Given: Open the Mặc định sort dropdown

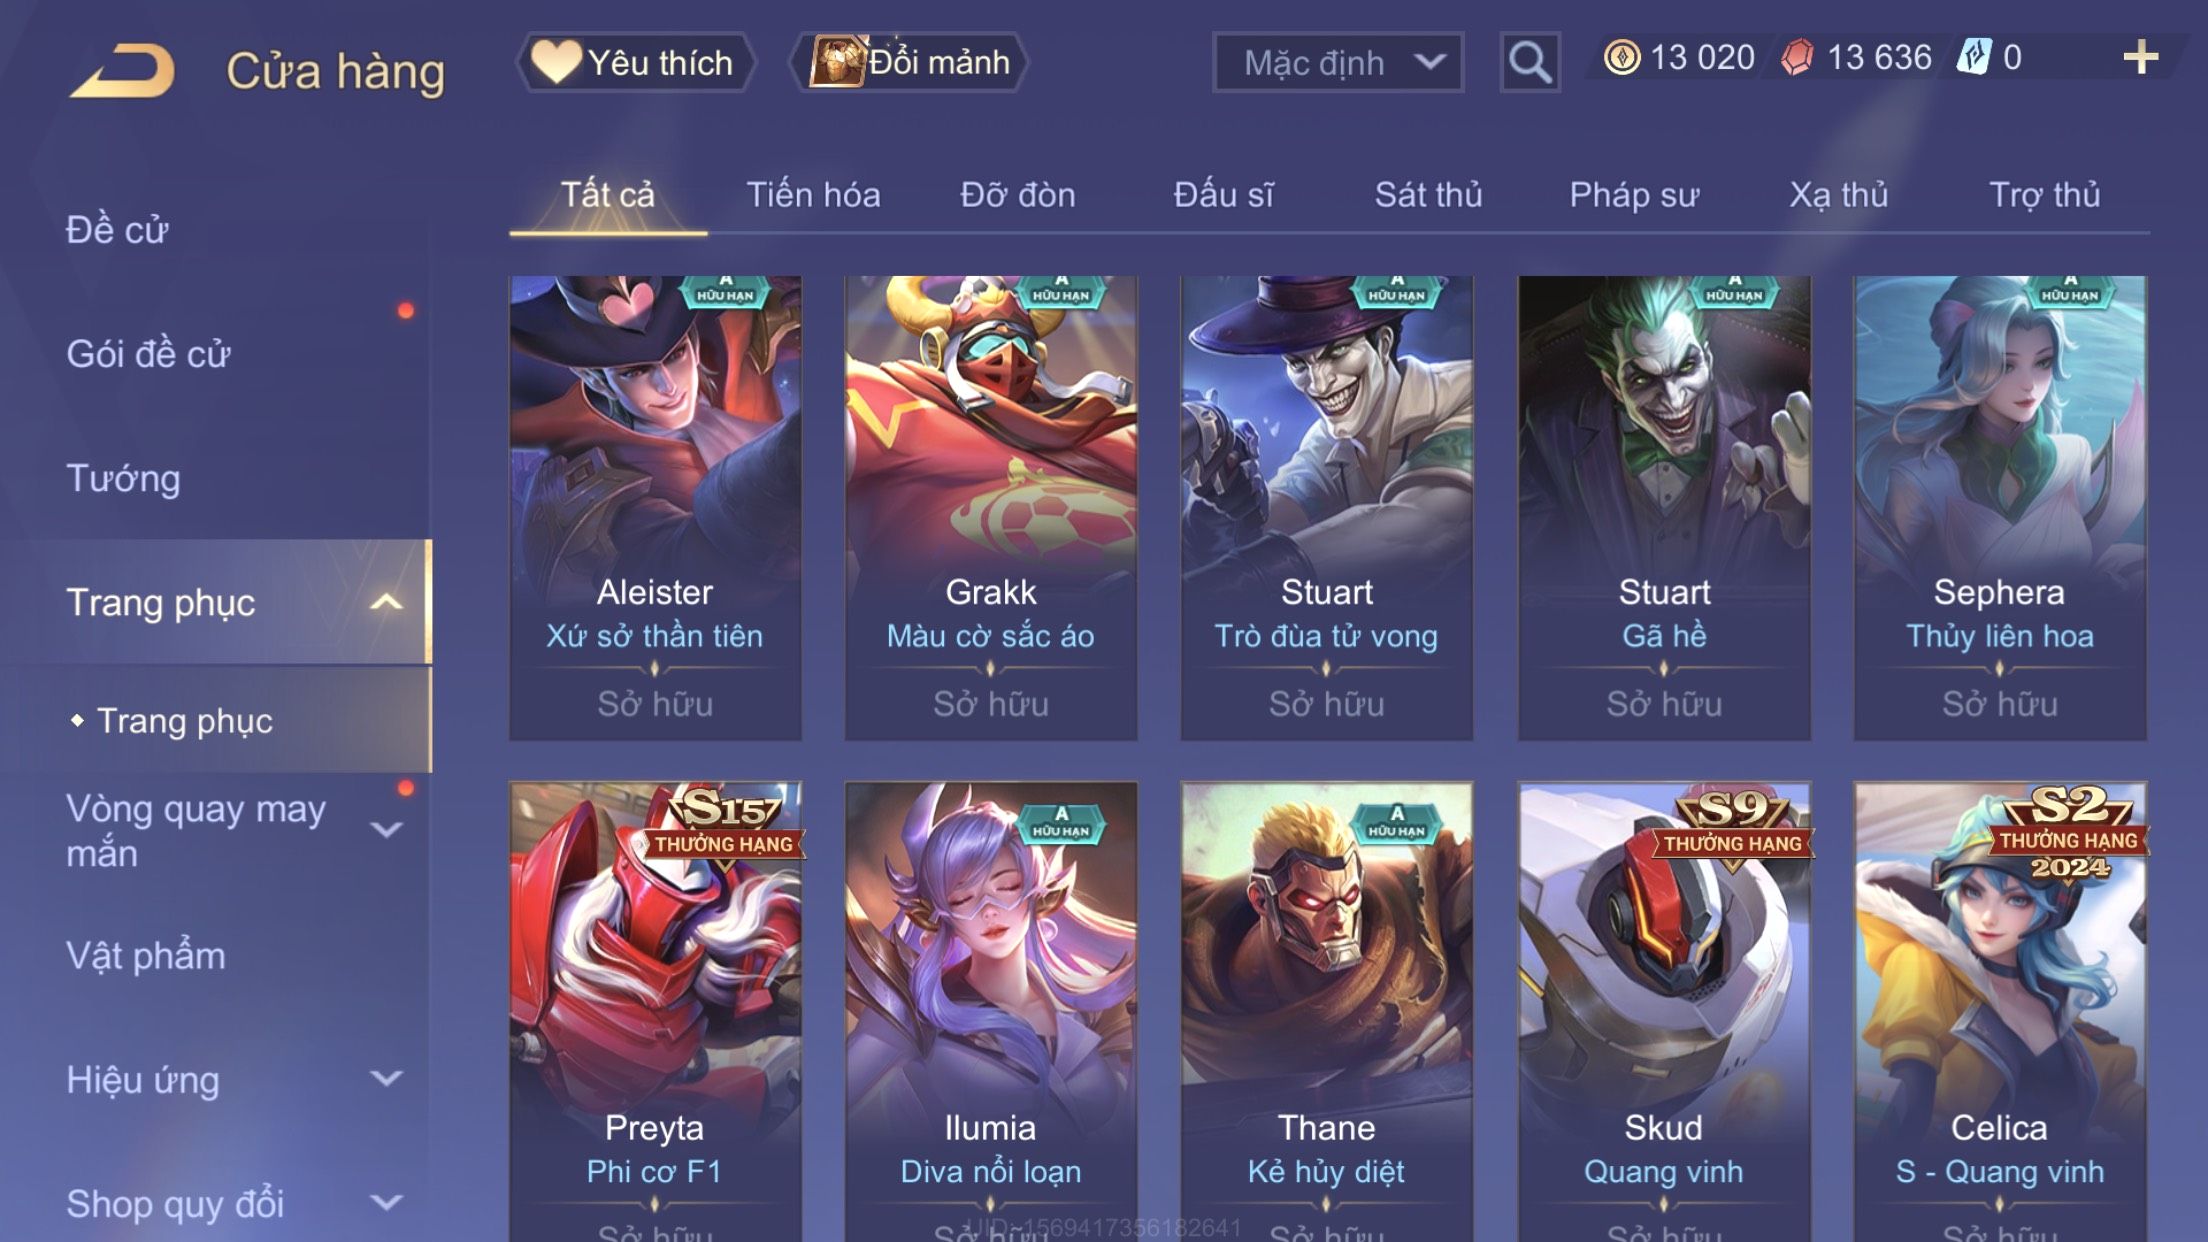Looking at the screenshot, I should pos(1337,62).
